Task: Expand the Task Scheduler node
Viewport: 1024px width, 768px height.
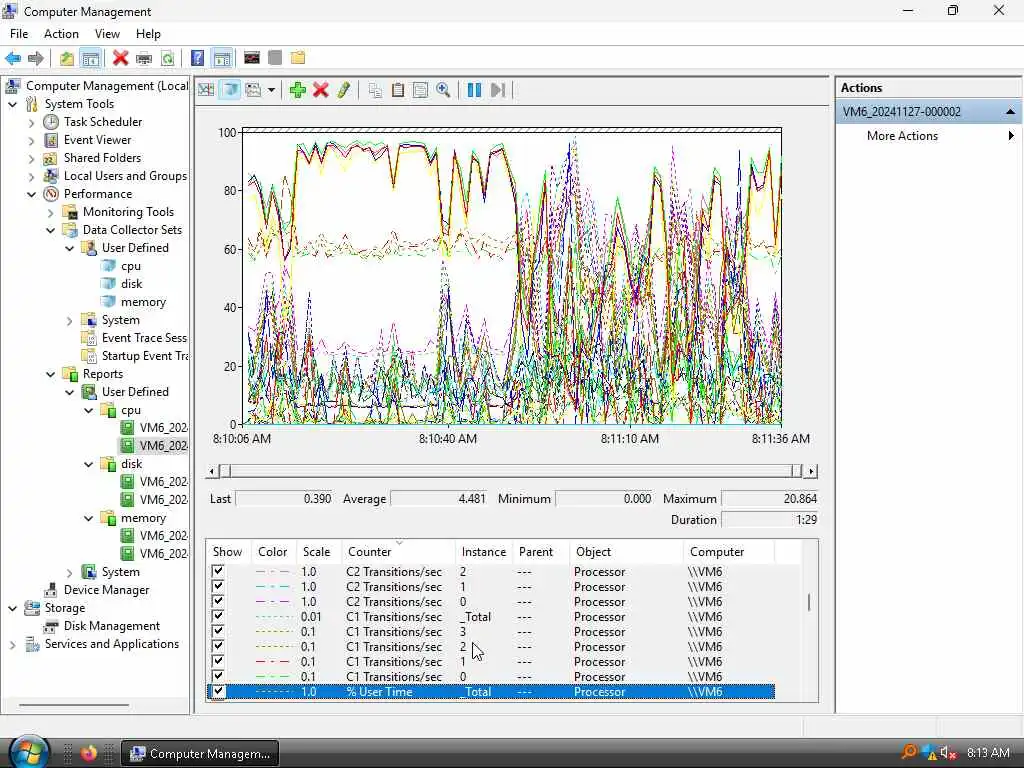Action: click(31, 122)
